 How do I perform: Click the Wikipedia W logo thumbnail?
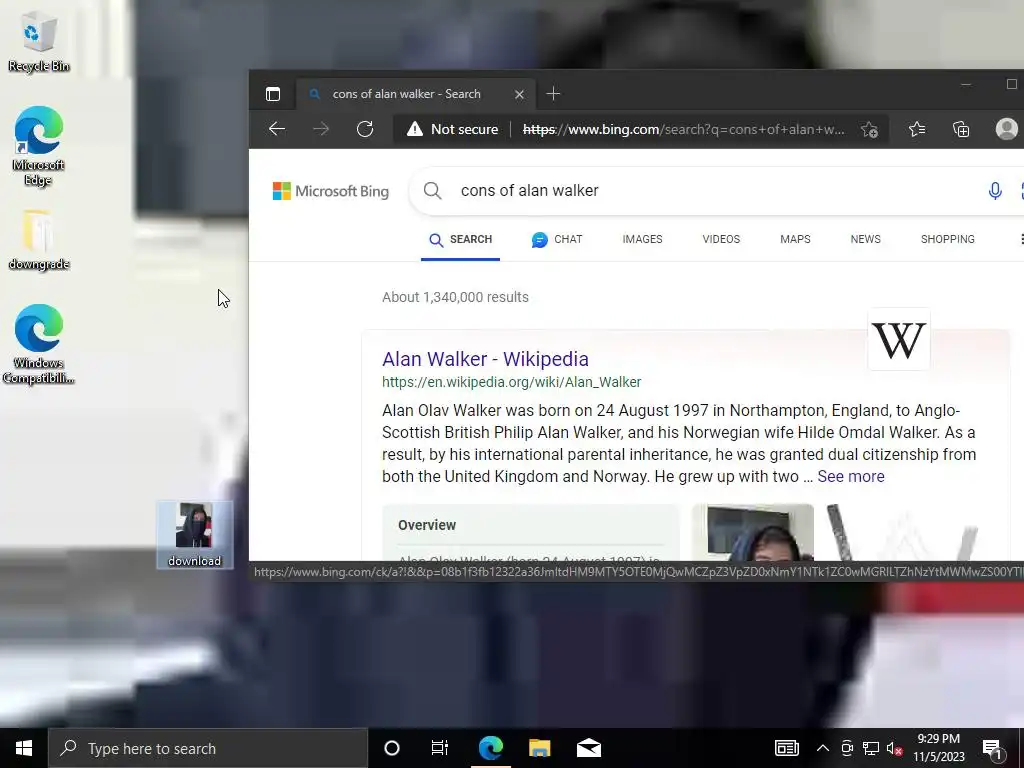tap(899, 340)
